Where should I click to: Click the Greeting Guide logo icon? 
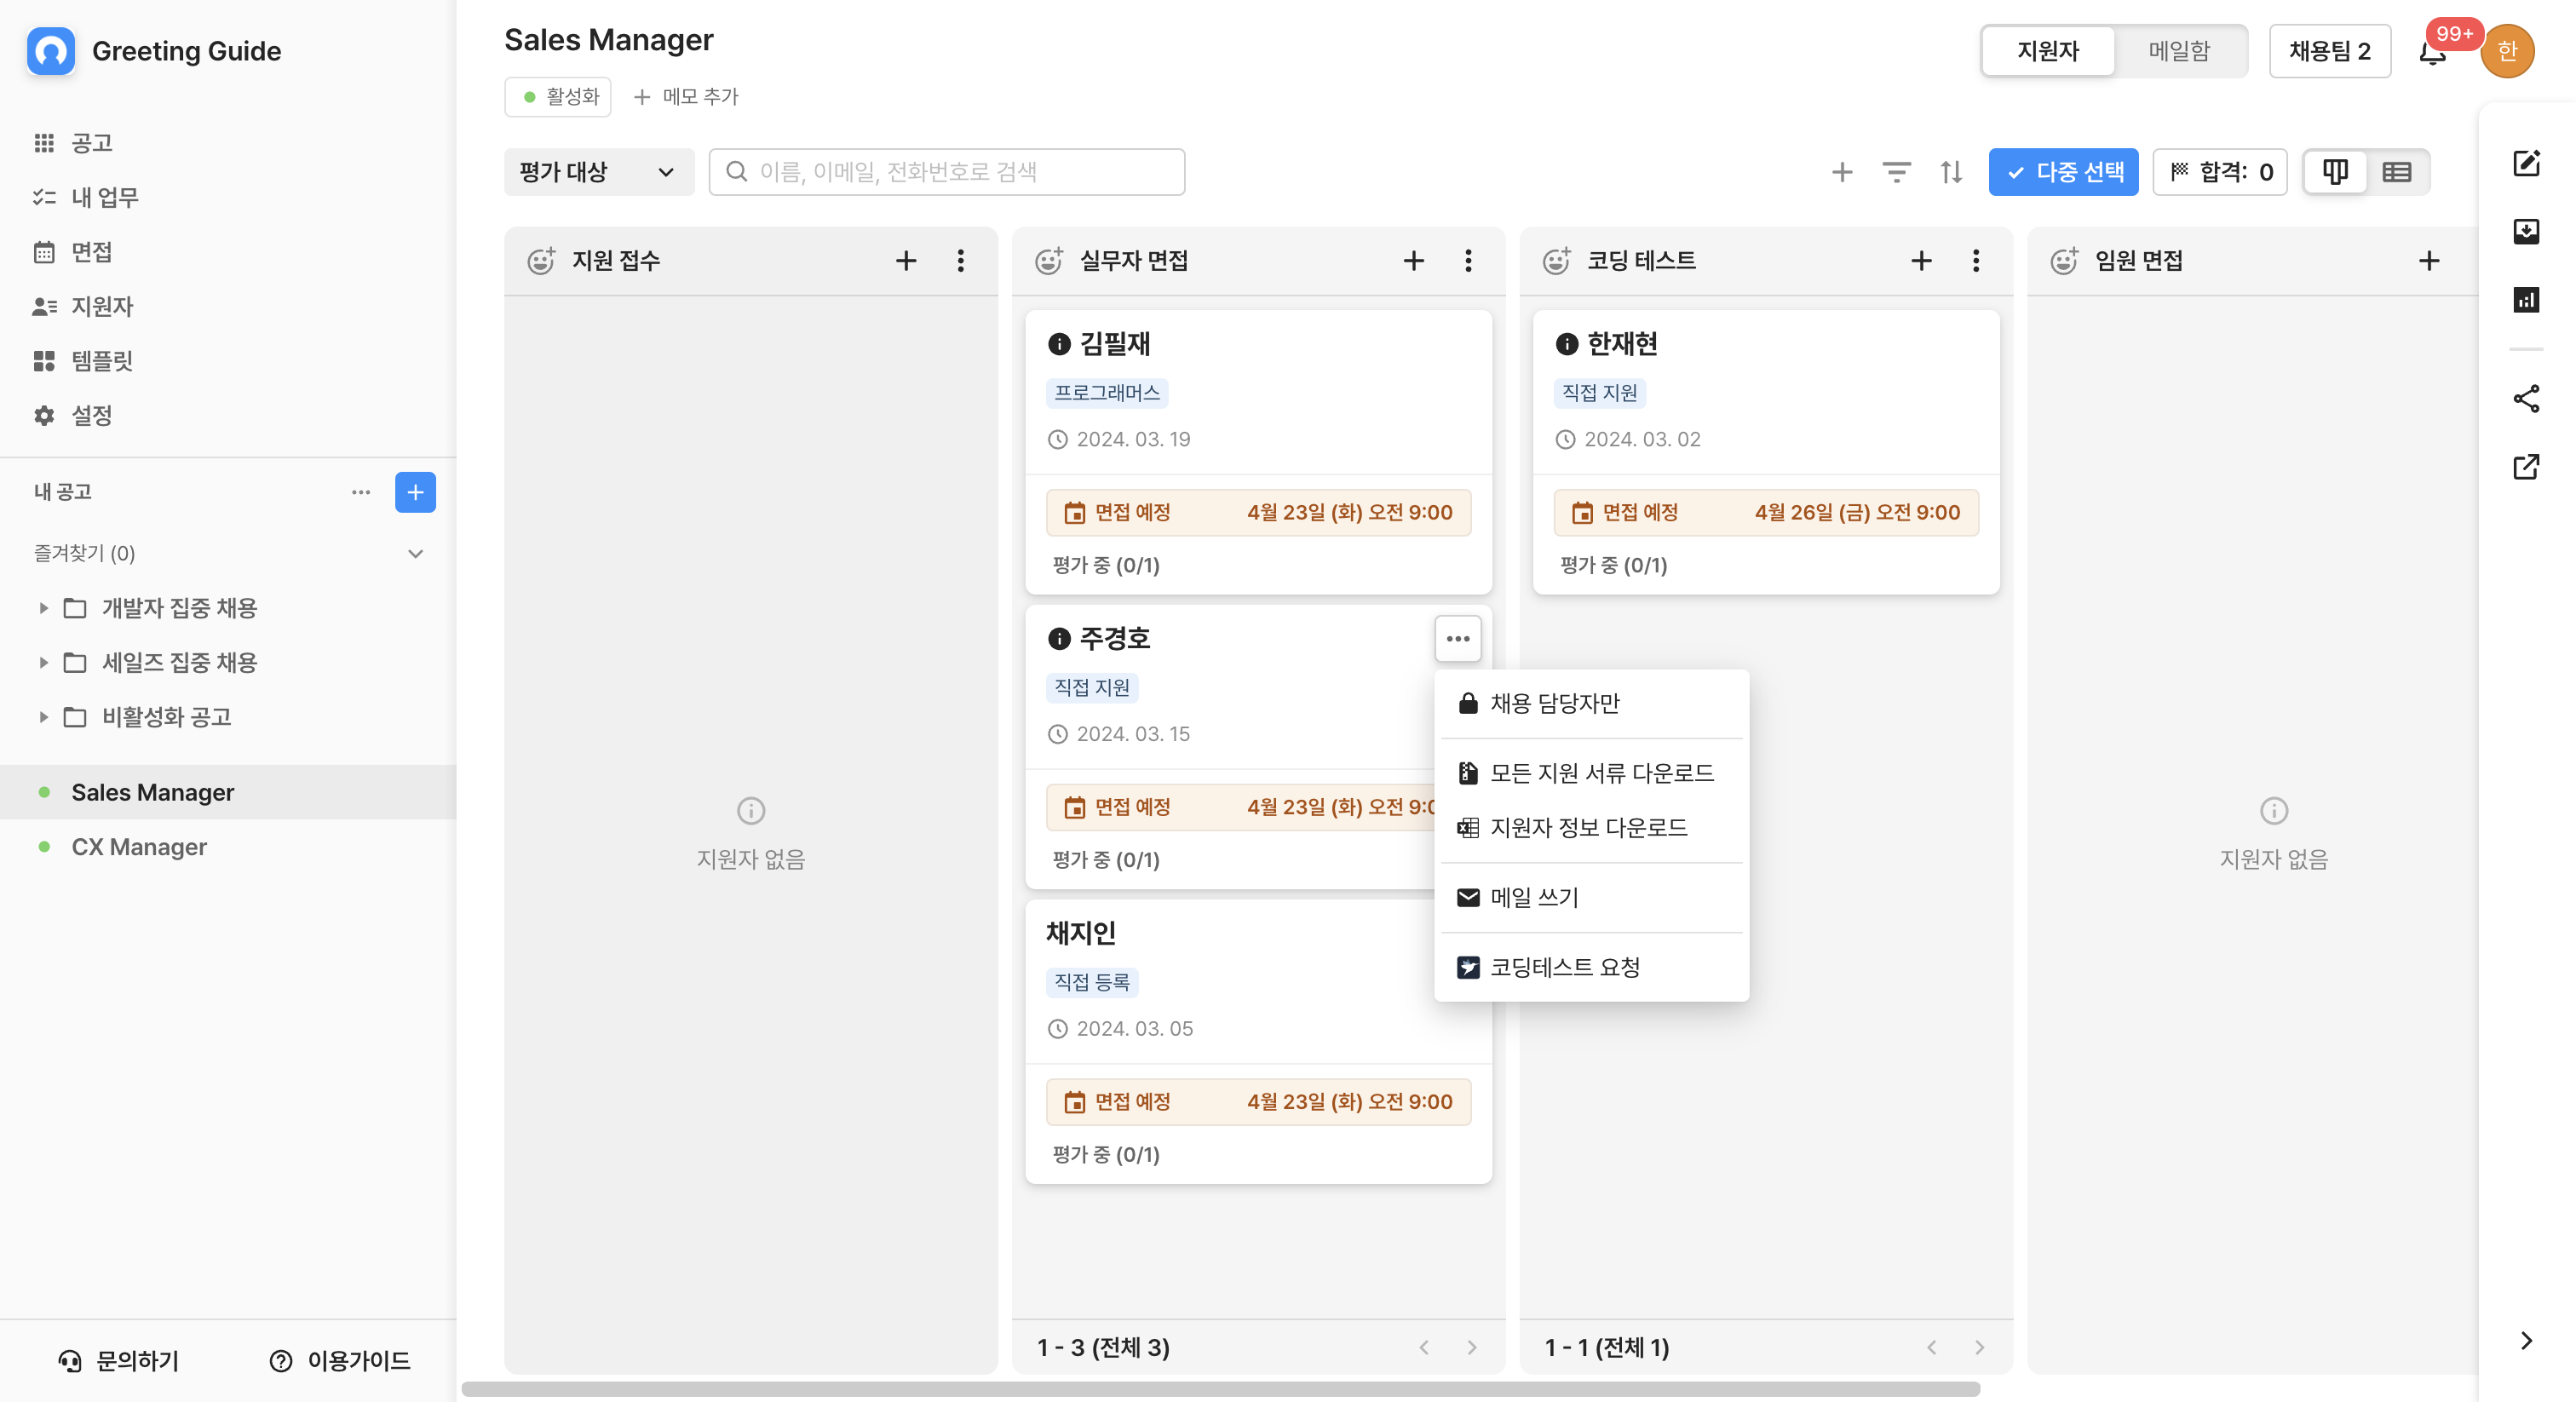pyautogui.click(x=51, y=51)
